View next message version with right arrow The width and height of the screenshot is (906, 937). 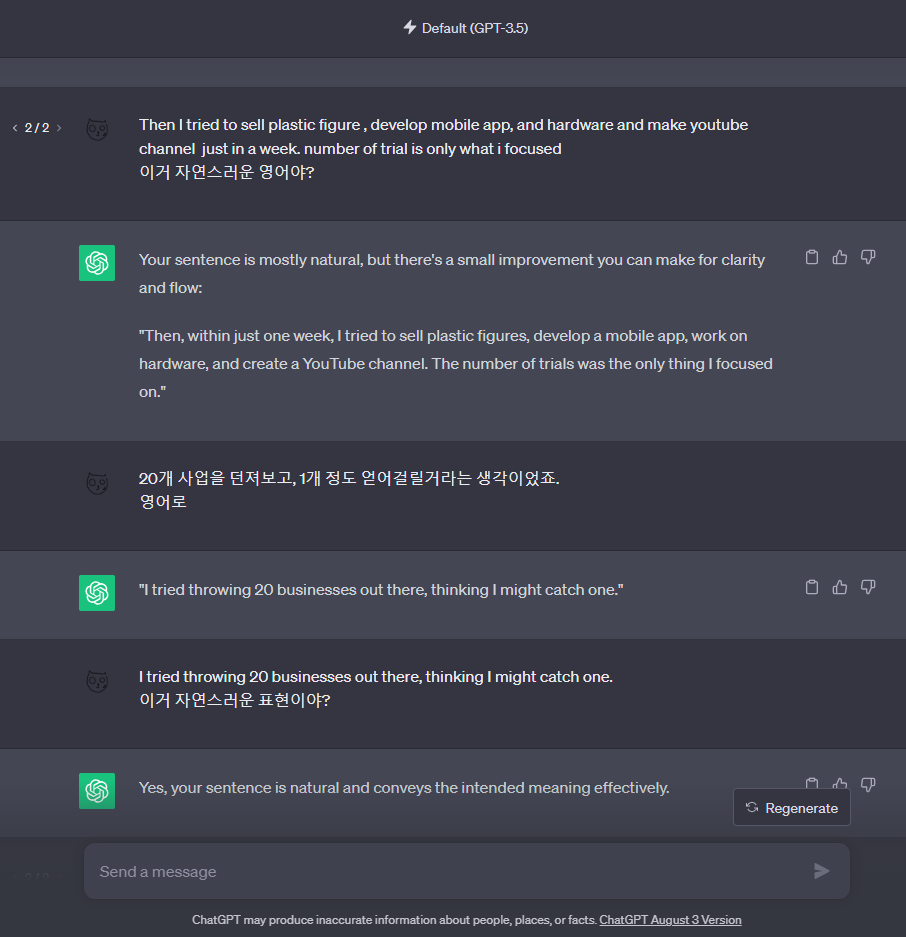coord(58,128)
